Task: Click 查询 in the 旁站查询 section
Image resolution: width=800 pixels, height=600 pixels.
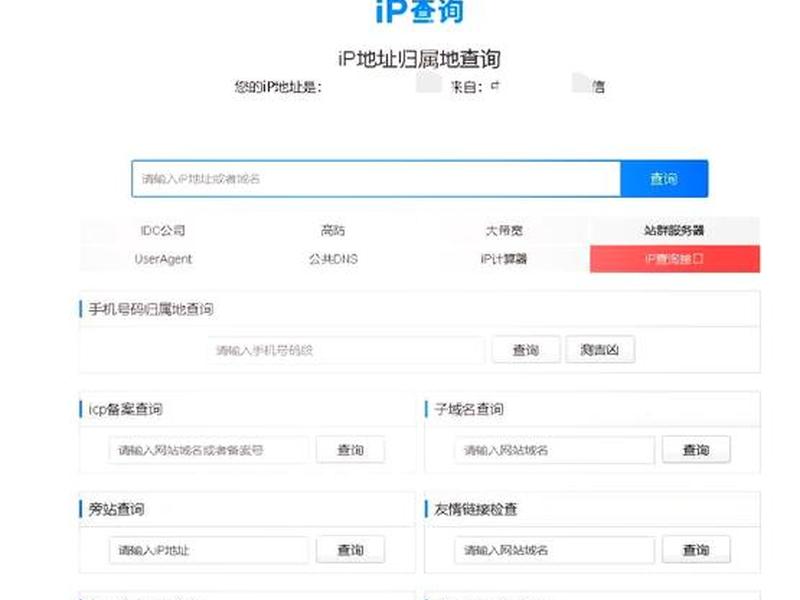Action: [351, 550]
